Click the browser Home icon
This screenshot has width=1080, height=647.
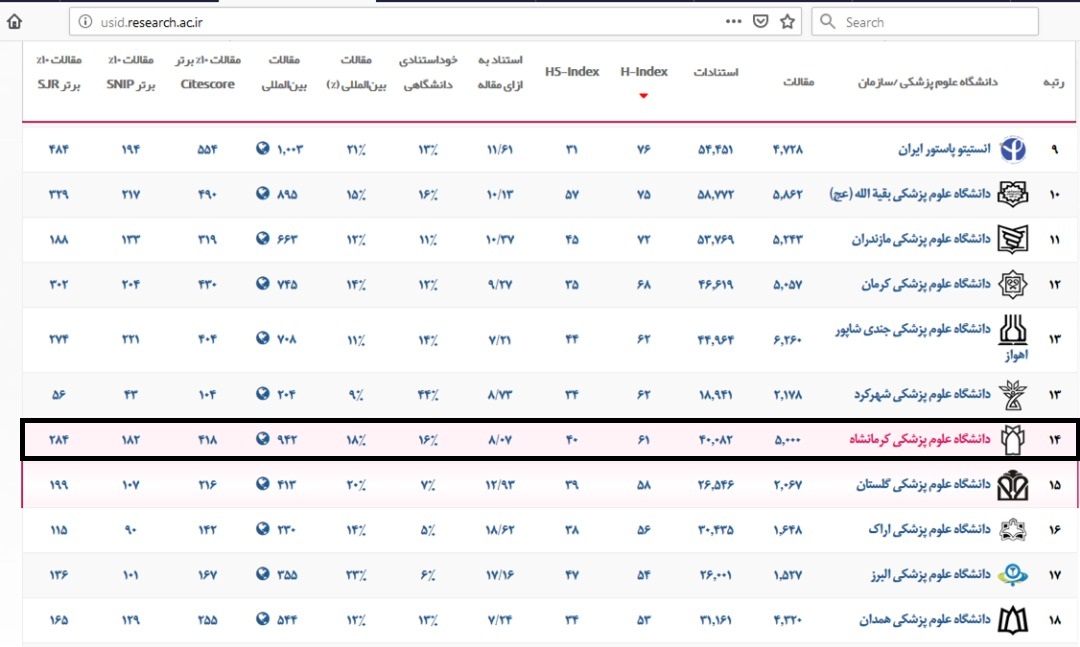pyautogui.click(x=14, y=21)
